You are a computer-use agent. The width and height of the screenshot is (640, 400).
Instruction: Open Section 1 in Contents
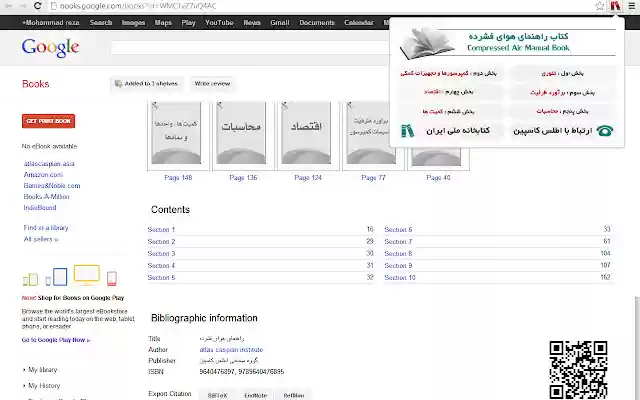[x=161, y=230]
